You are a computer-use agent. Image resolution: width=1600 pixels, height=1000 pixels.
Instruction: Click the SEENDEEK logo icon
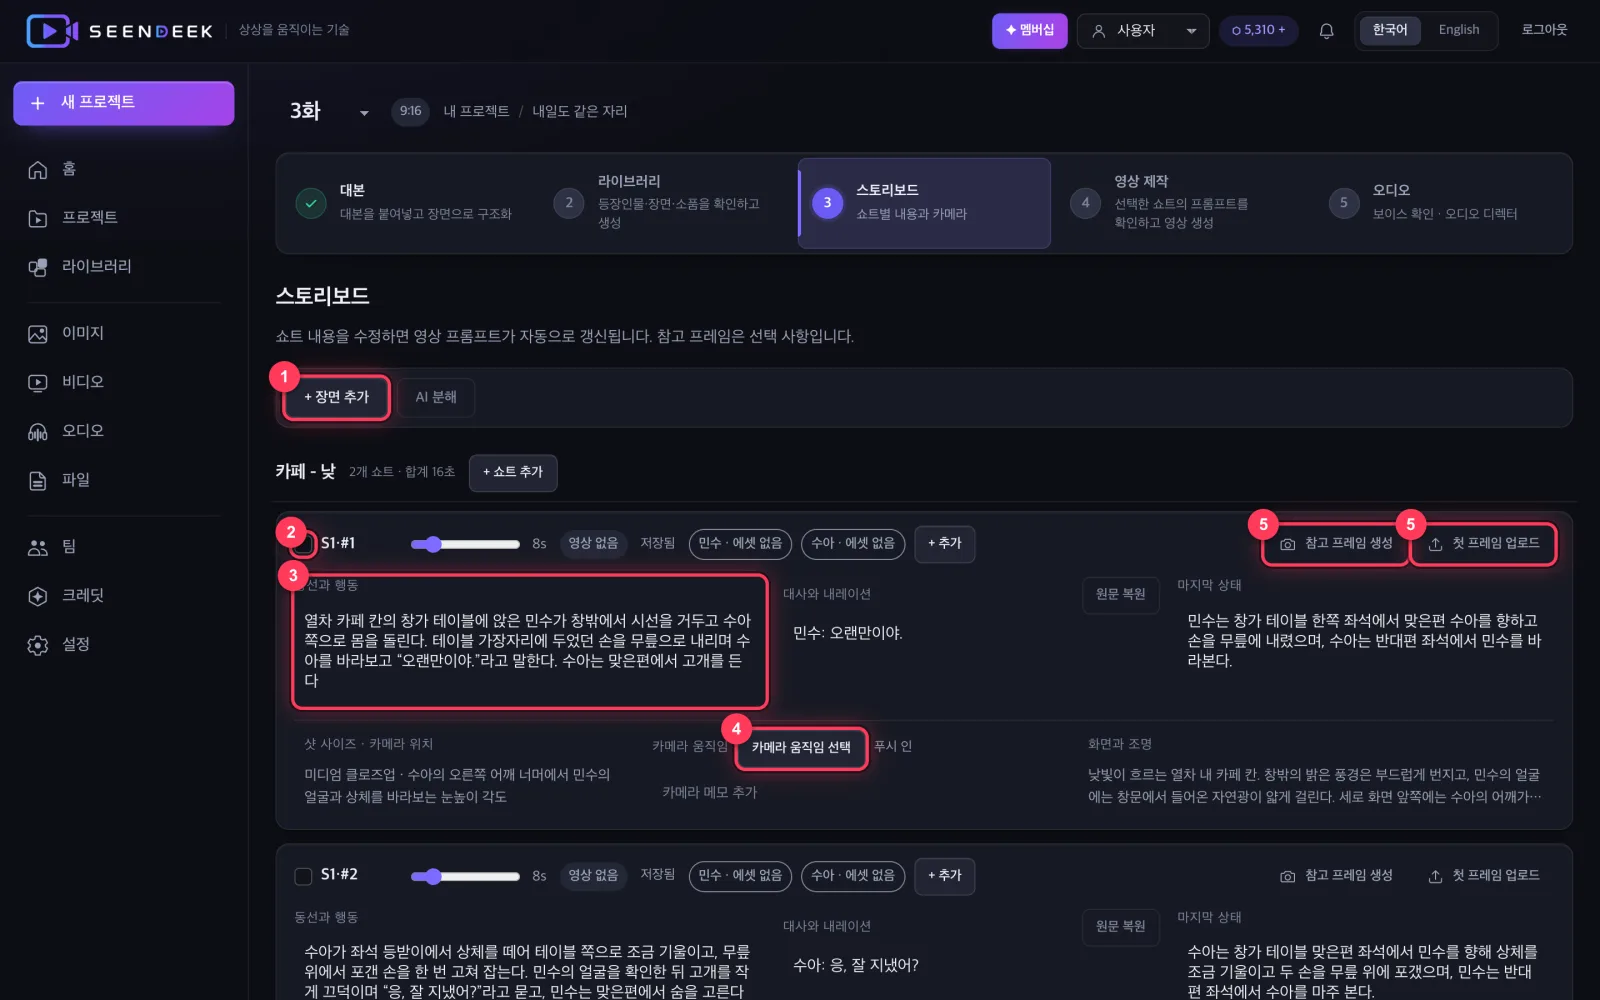tap(51, 31)
